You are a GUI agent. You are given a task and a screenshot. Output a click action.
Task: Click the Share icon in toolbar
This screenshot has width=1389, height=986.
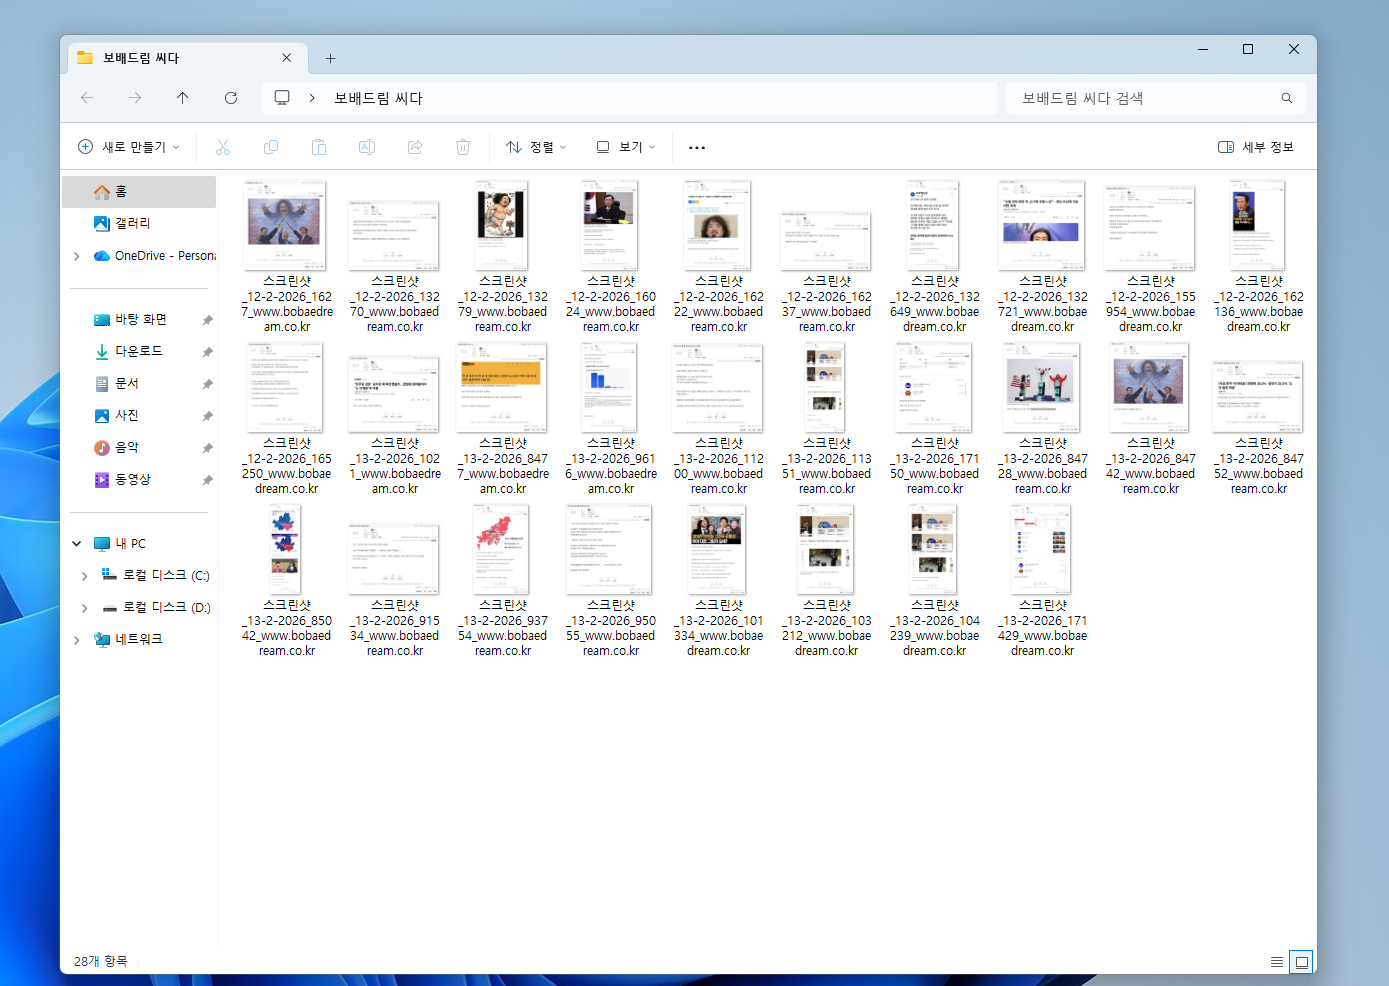(x=415, y=147)
